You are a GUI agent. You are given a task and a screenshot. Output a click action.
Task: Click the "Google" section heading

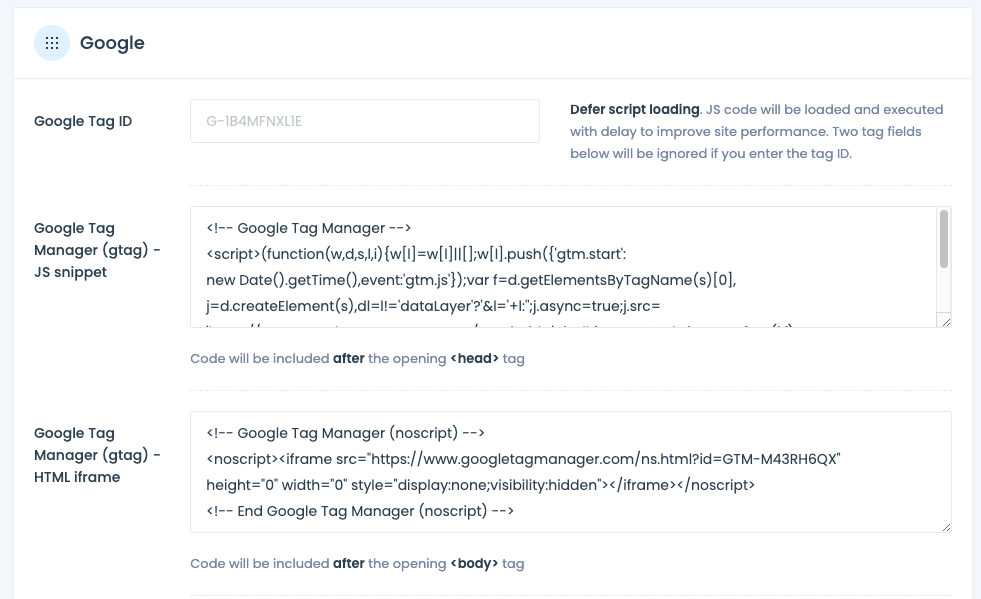click(x=112, y=43)
